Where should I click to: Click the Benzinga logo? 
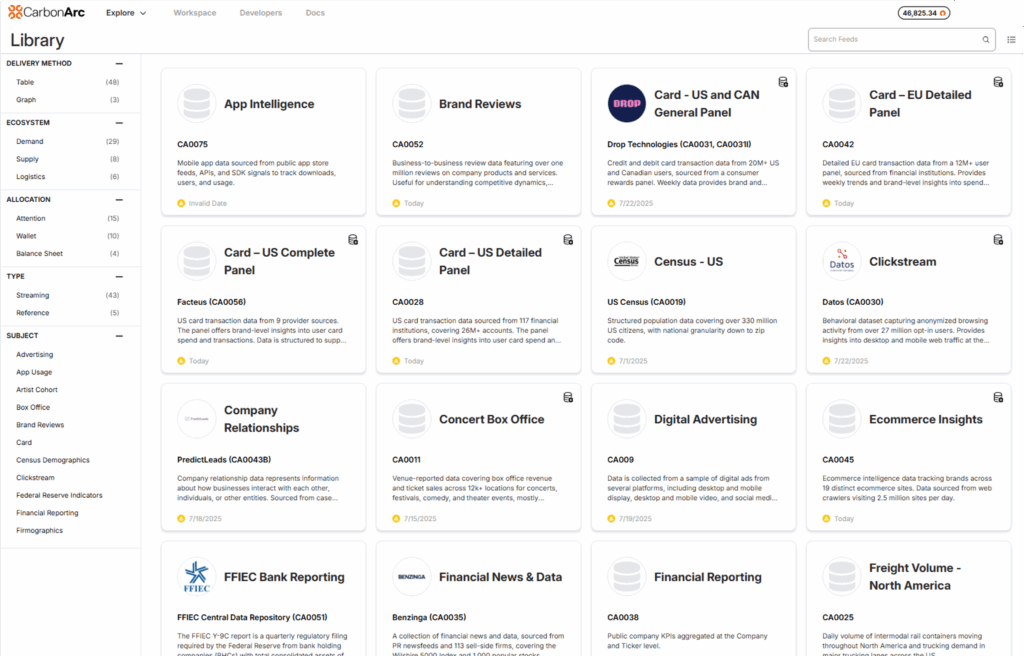411,576
